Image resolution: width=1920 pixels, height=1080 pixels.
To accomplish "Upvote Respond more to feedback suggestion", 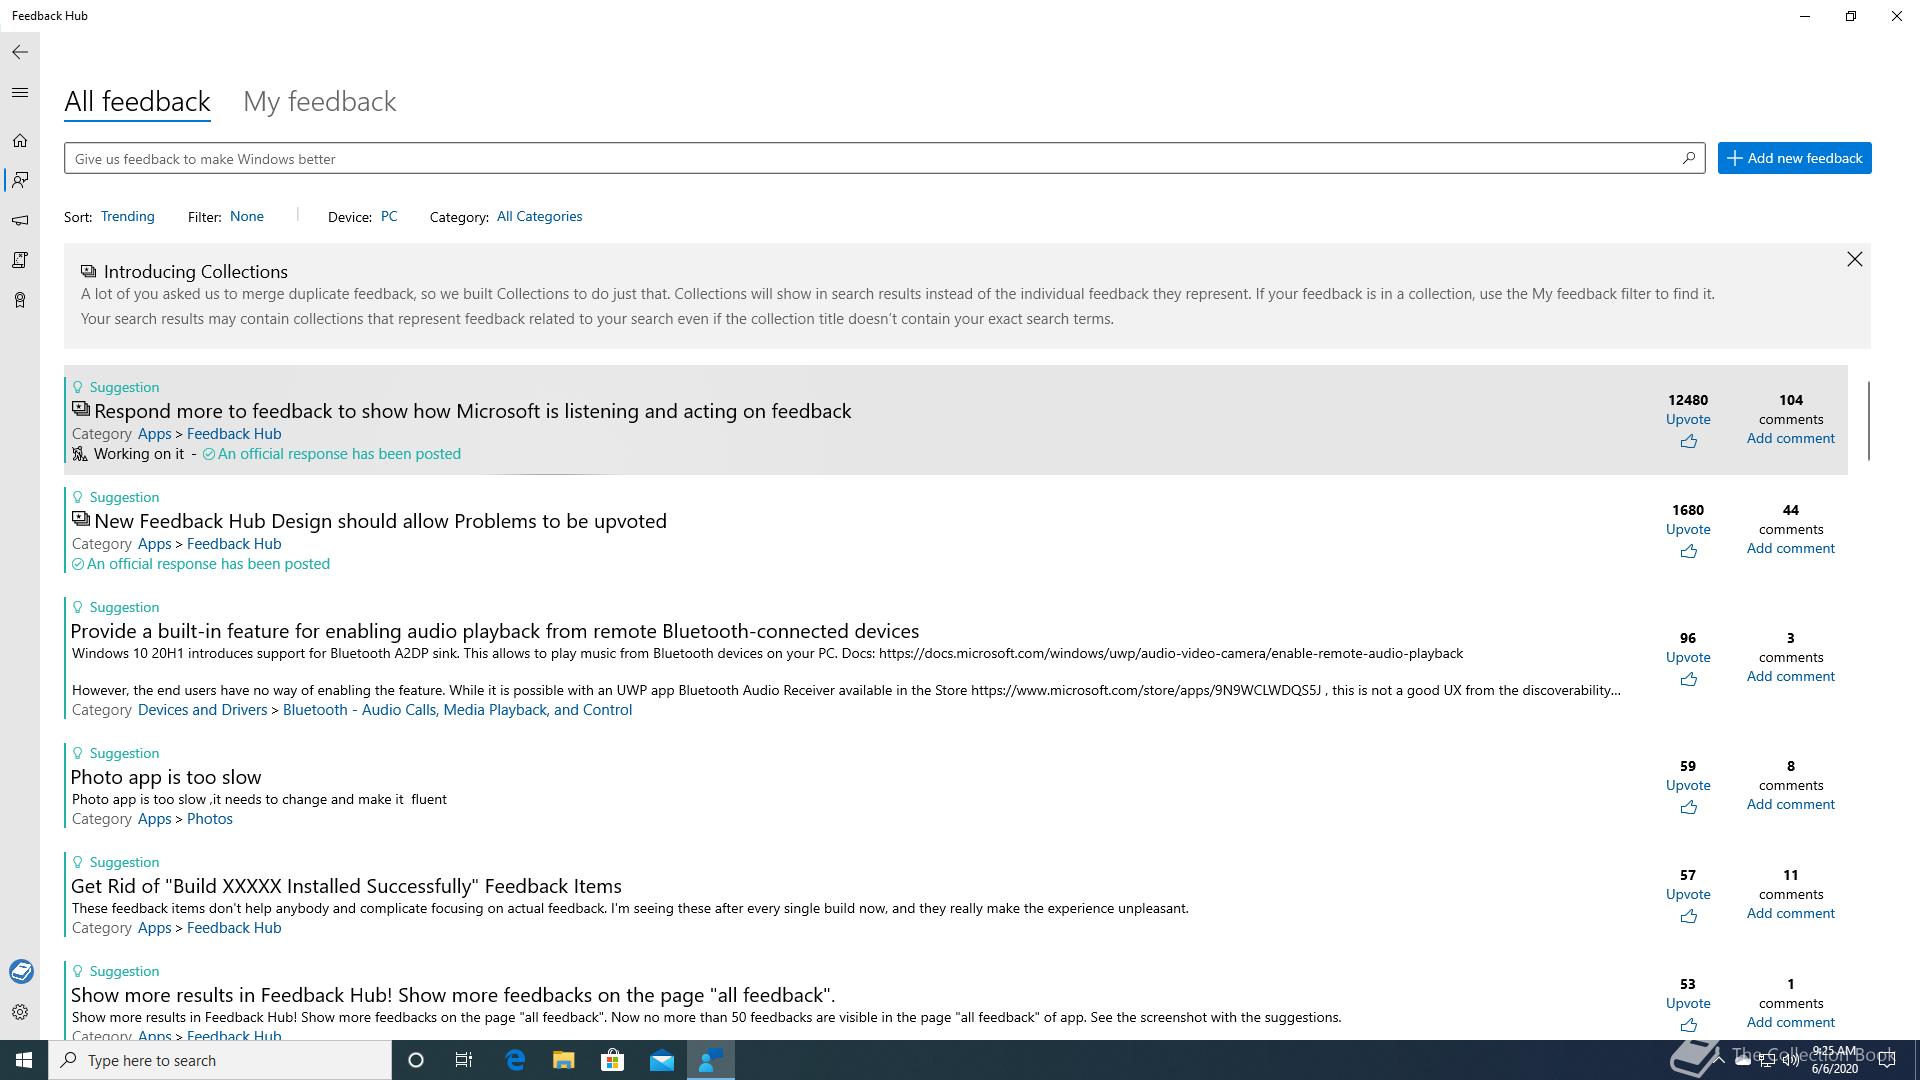I will pyautogui.click(x=1688, y=419).
